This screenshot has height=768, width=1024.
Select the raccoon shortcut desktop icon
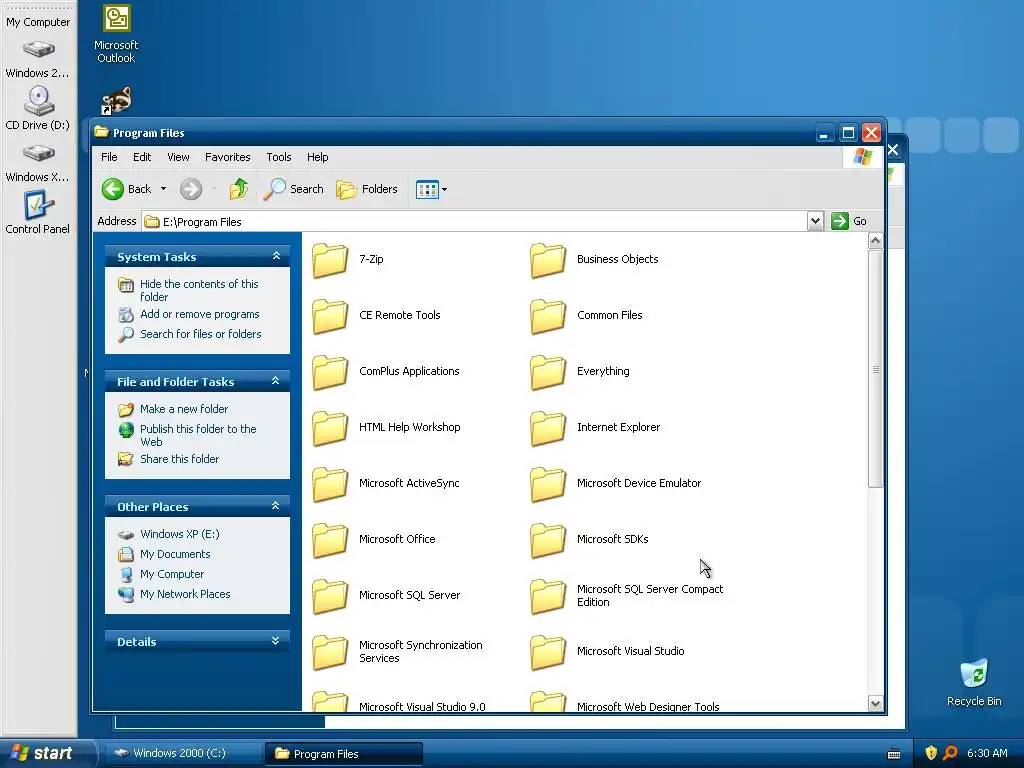tap(116, 101)
